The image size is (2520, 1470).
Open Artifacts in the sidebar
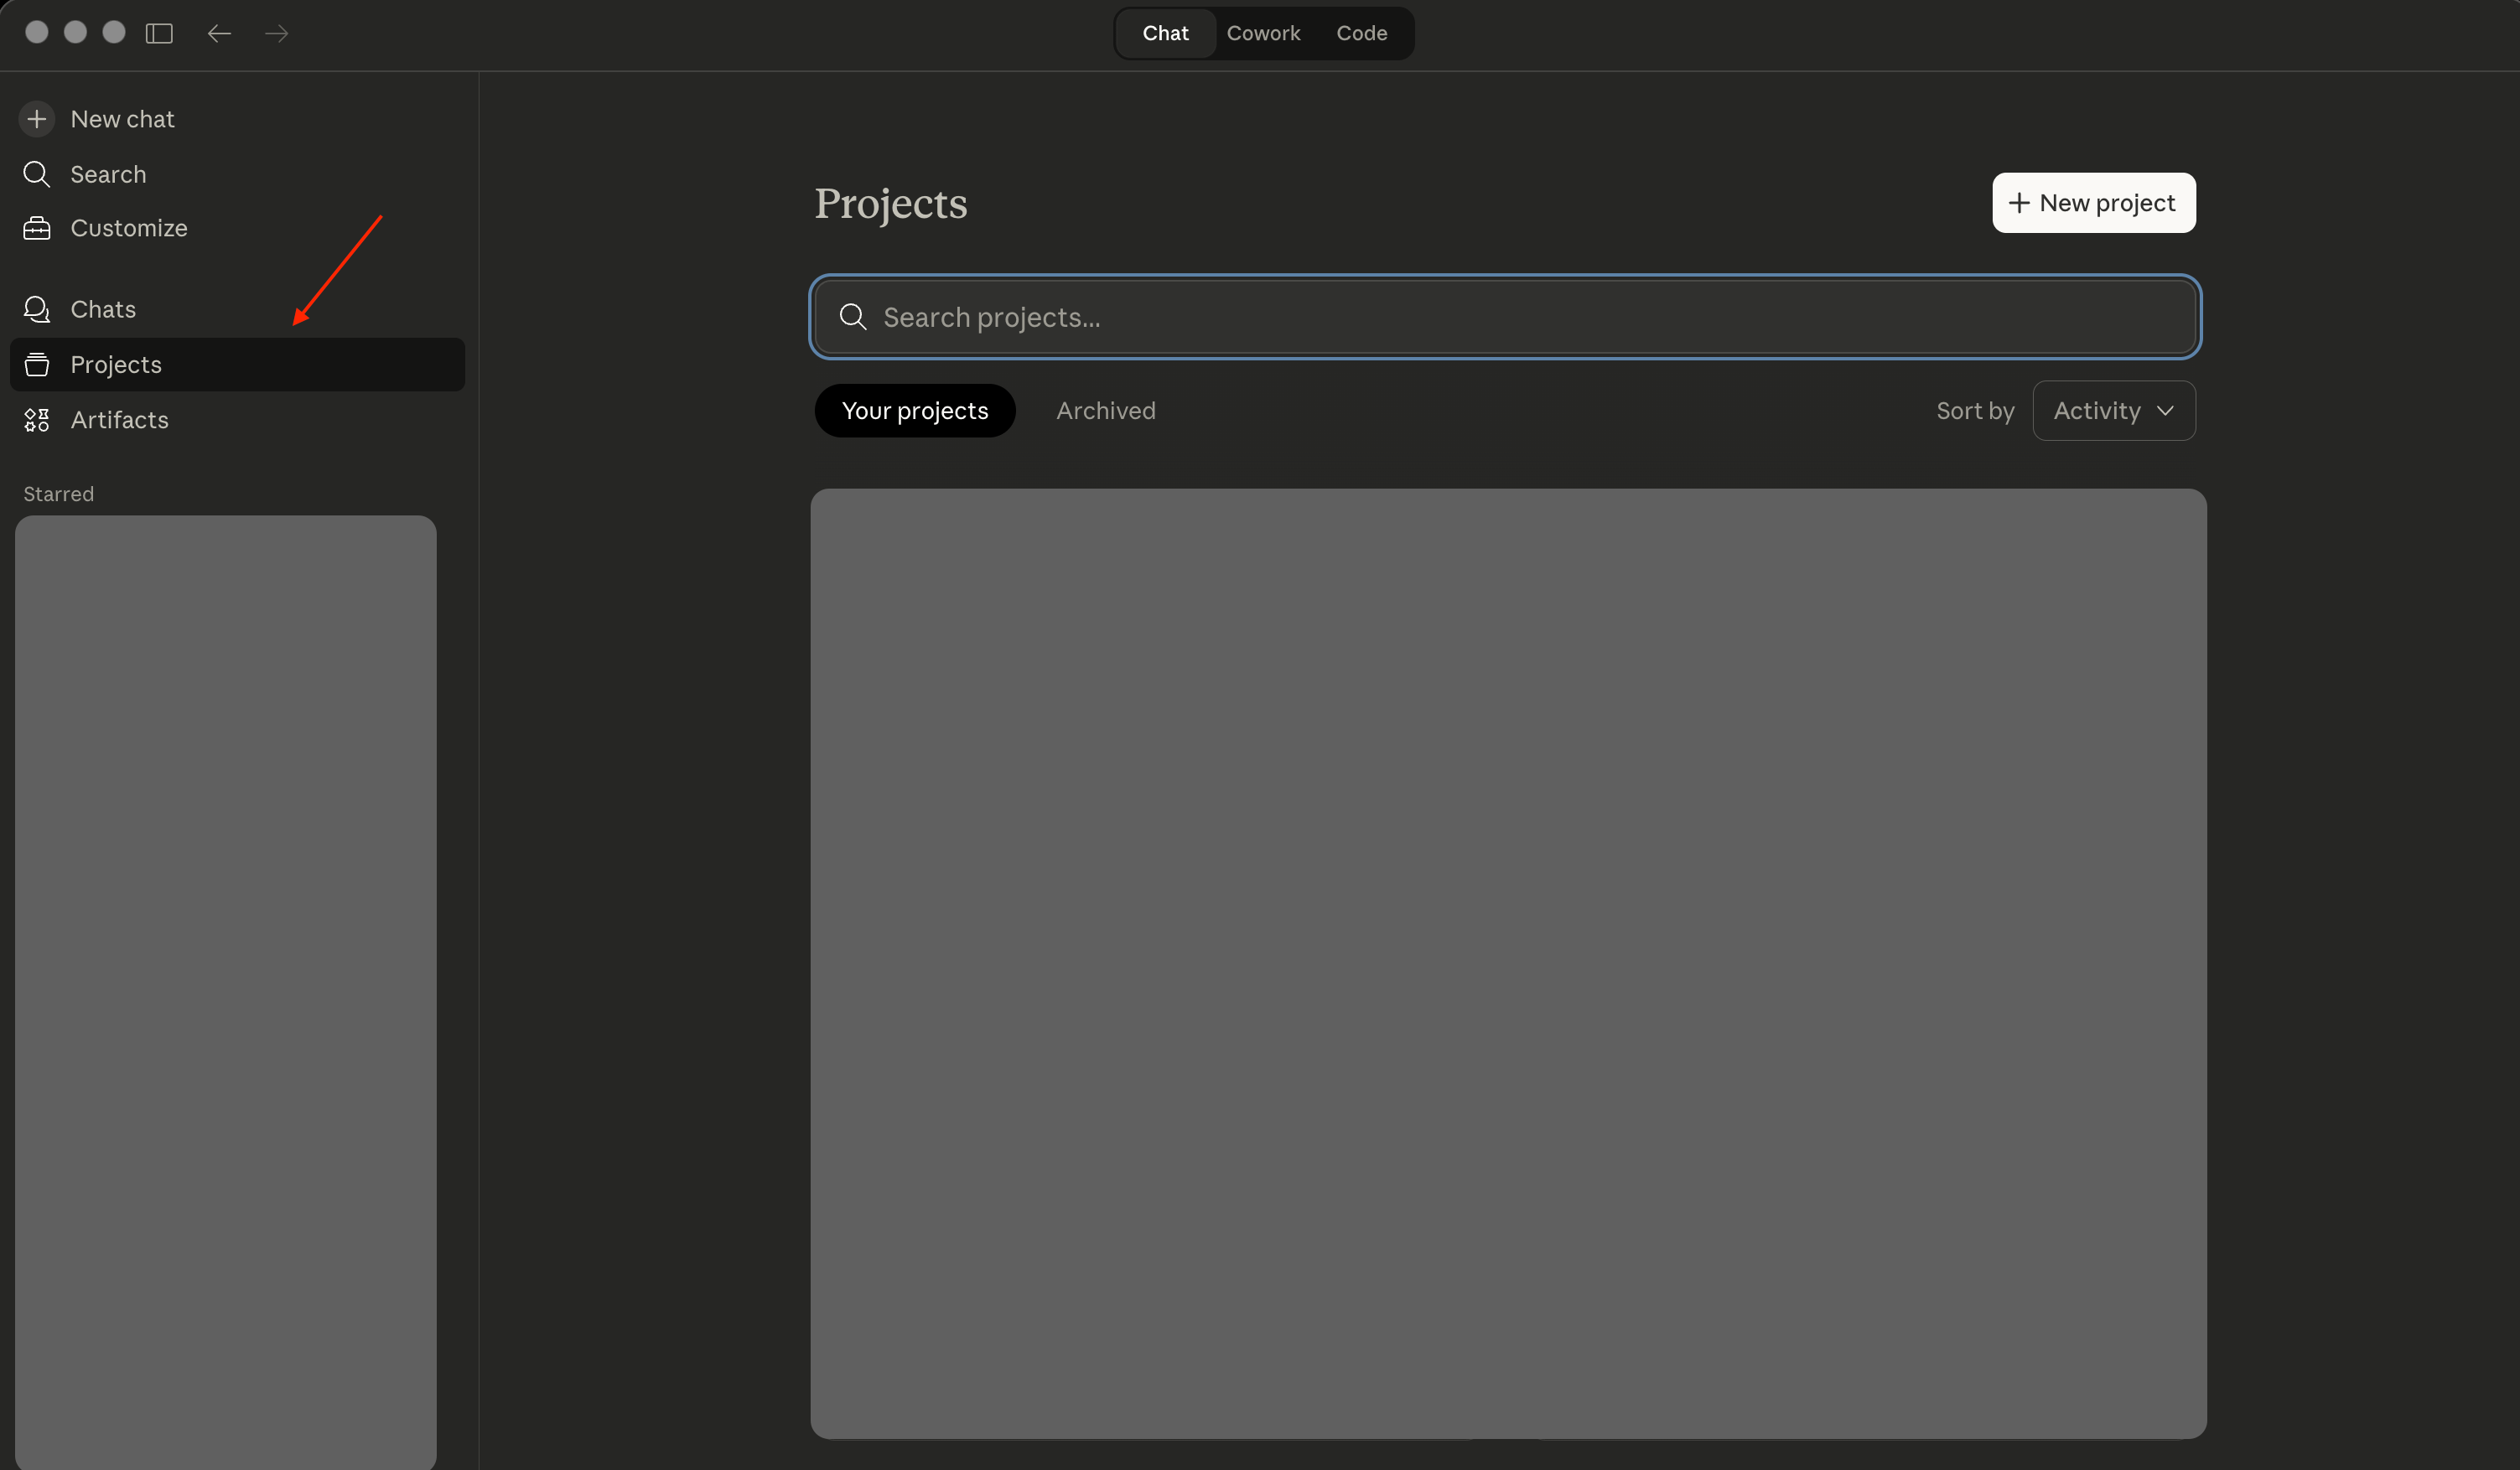pyautogui.click(x=237, y=420)
